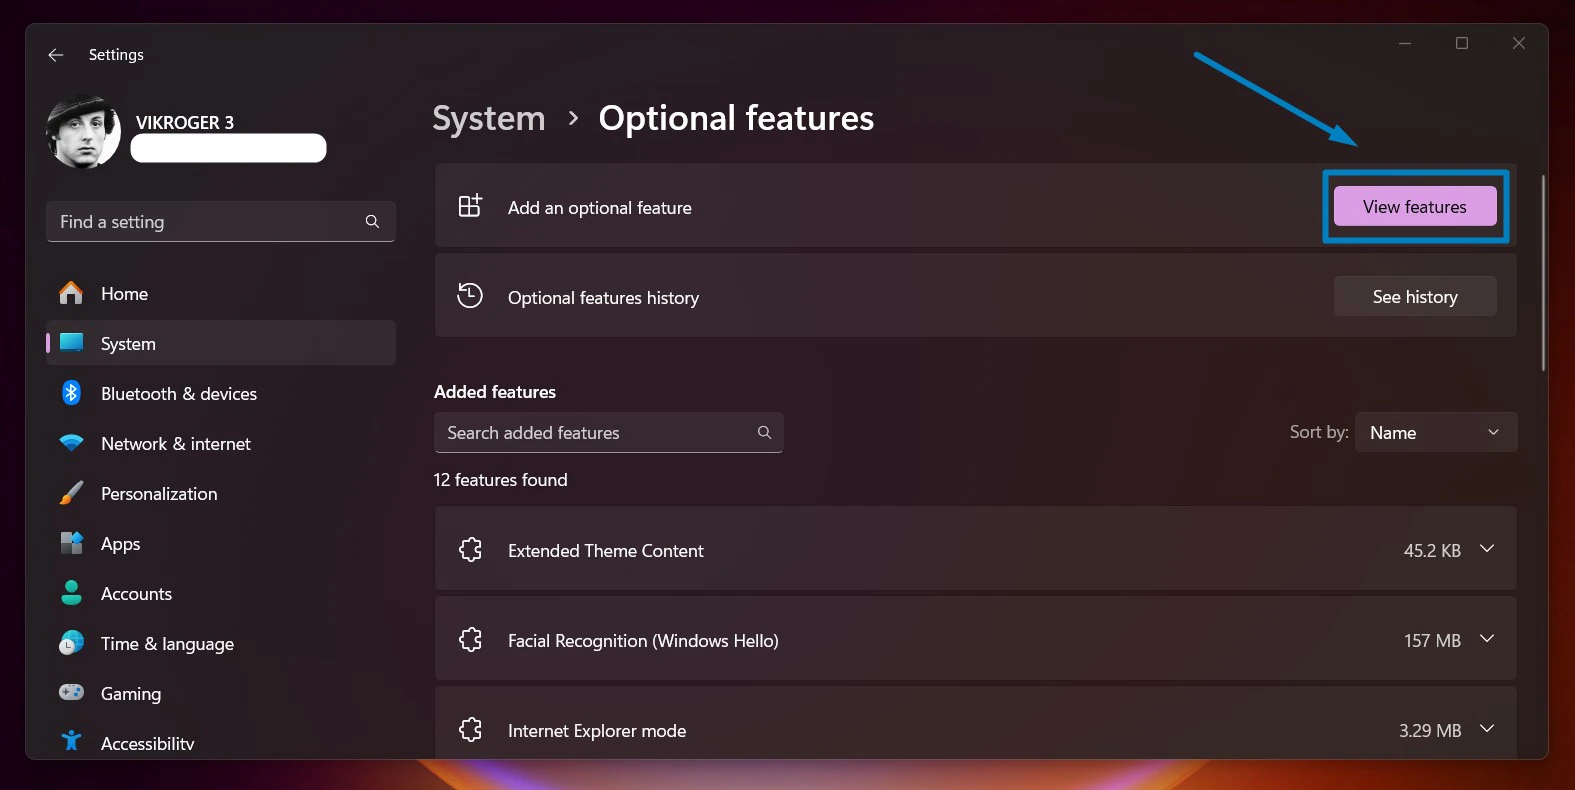Click the Add an optional feature grid icon
This screenshot has height=790, width=1575.
470,206
